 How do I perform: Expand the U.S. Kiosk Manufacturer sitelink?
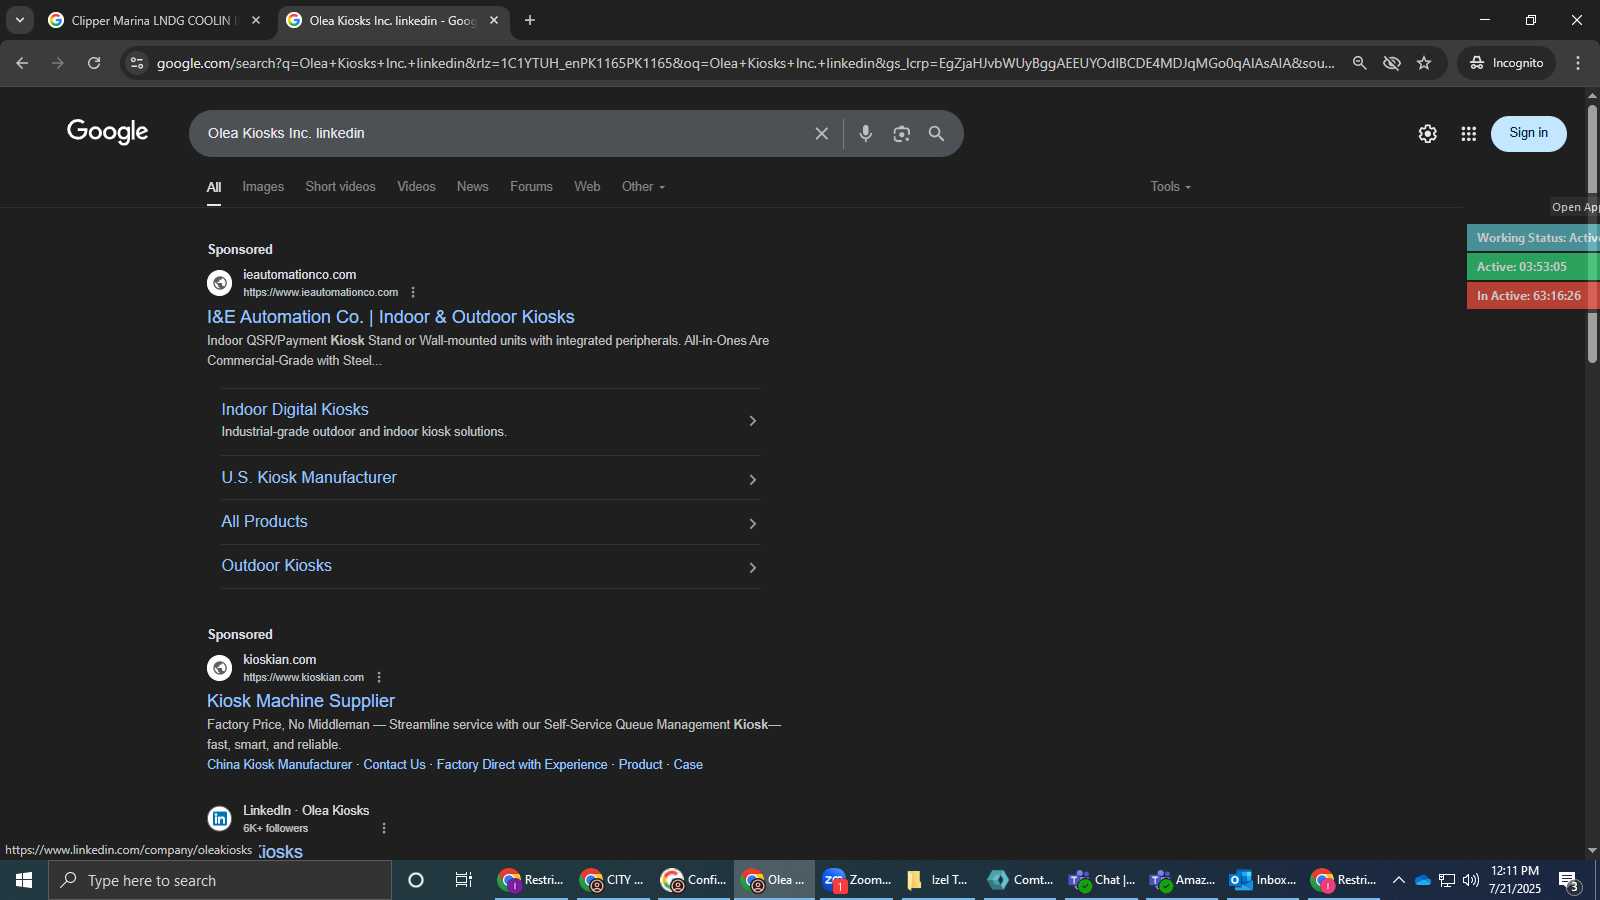[490, 478]
